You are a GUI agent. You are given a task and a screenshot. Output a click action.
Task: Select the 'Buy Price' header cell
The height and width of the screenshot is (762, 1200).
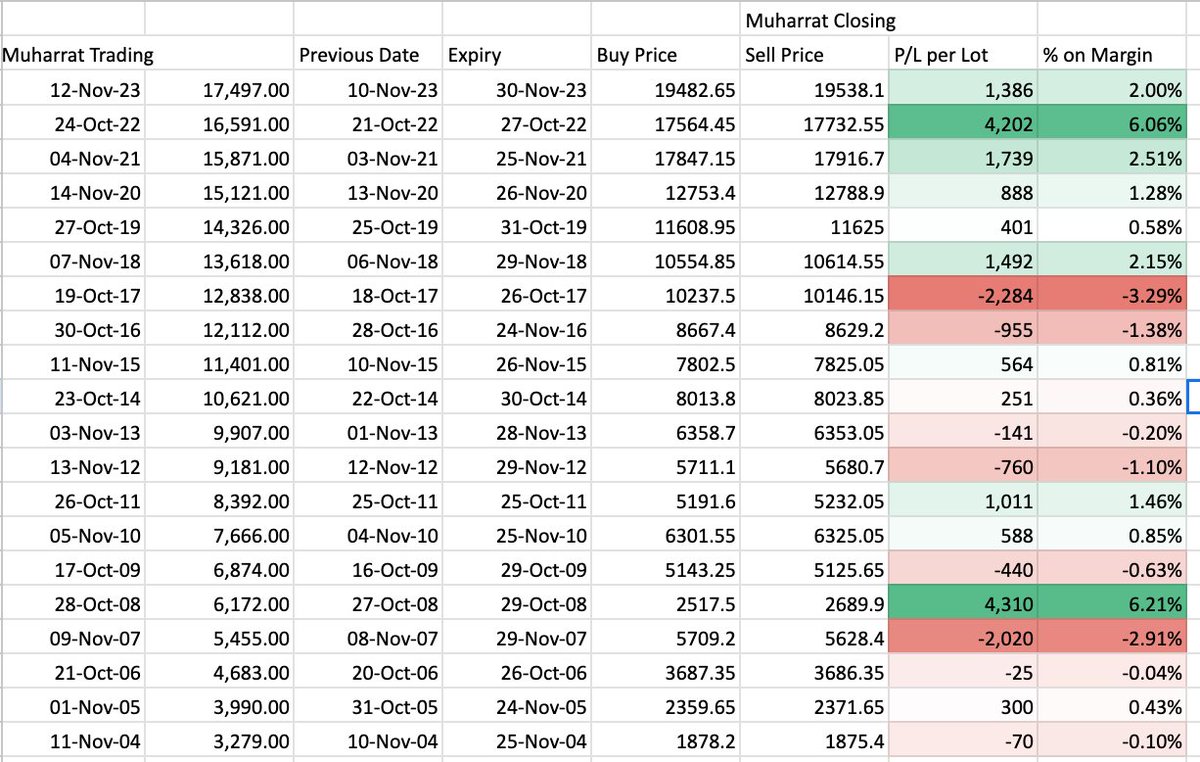665,56
